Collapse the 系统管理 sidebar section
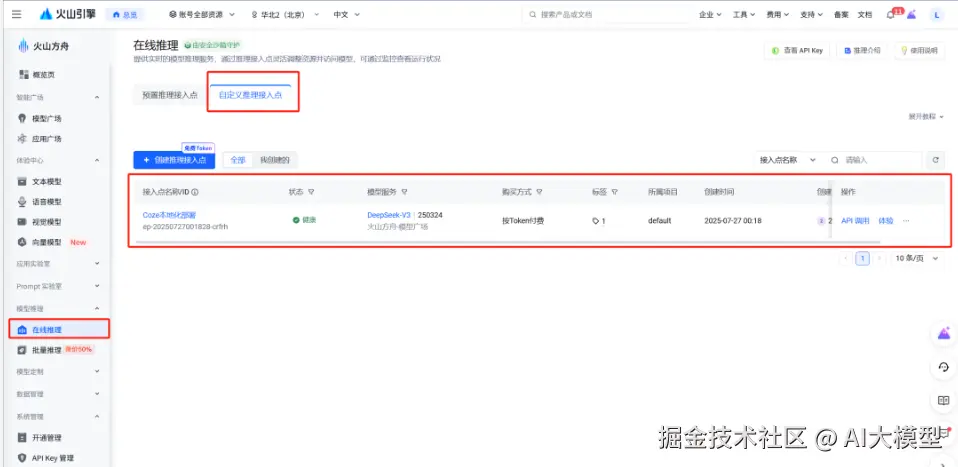This screenshot has width=958, height=467. tap(97, 416)
